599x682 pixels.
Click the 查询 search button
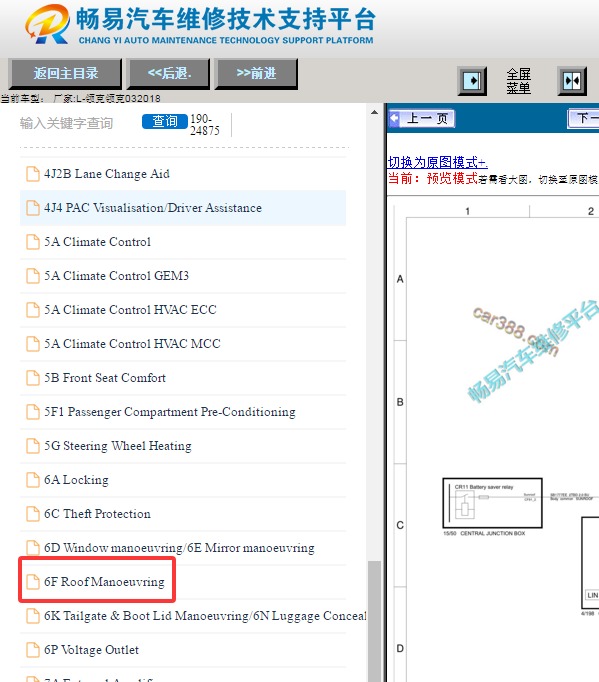[x=164, y=121]
